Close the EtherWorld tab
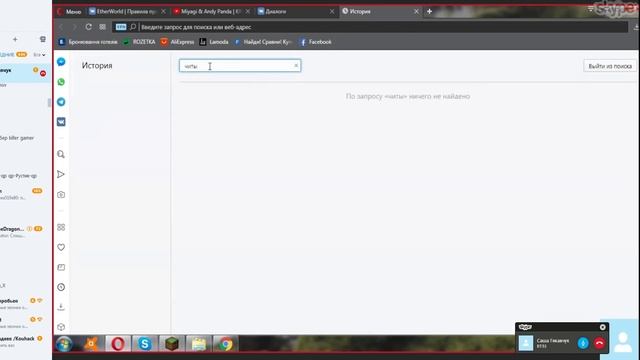The image size is (640, 360). pyautogui.click(x=163, y=11)
